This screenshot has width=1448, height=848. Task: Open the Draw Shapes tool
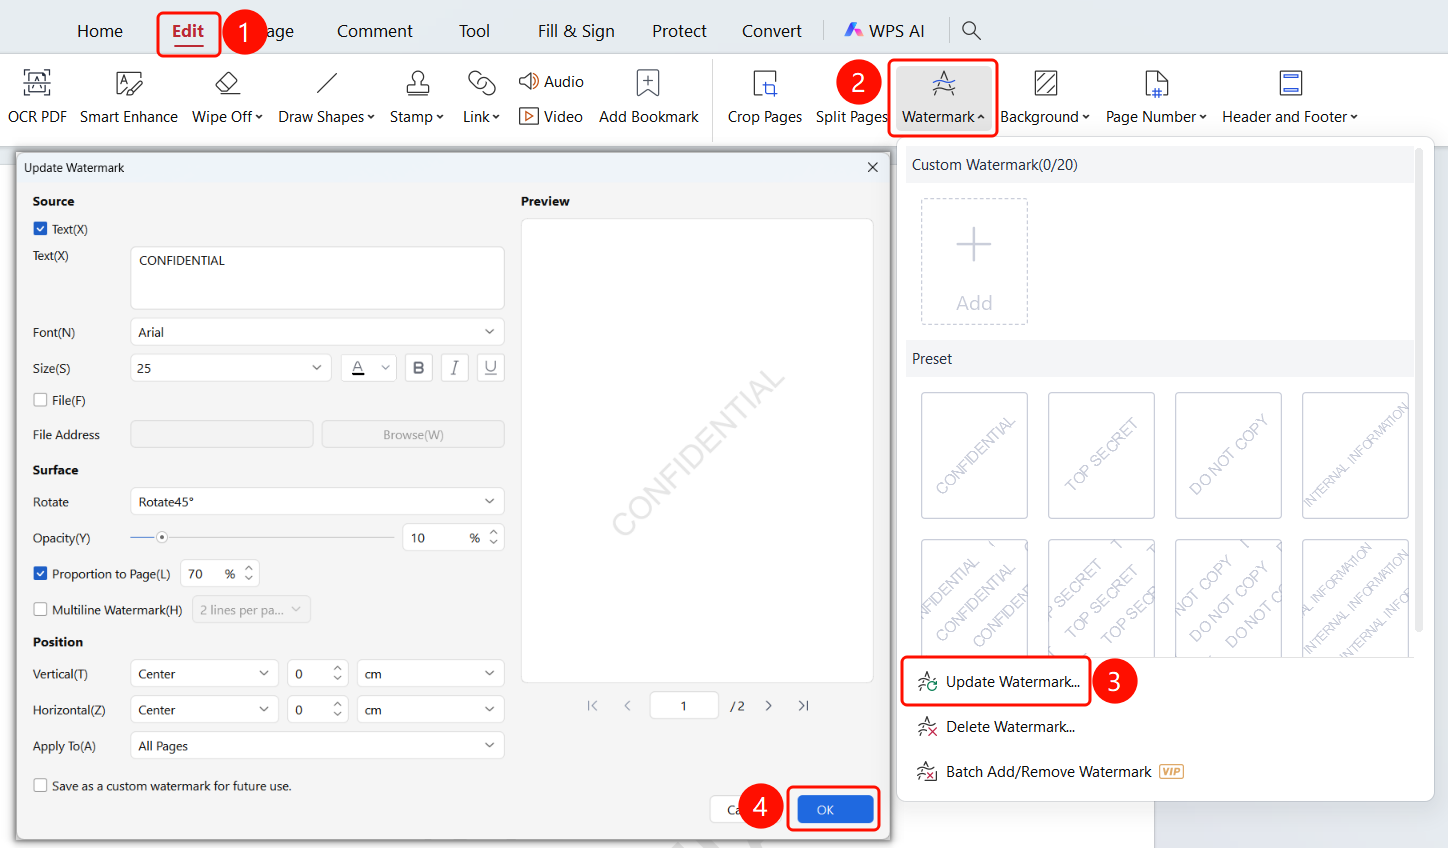click(x=326, y=98)
